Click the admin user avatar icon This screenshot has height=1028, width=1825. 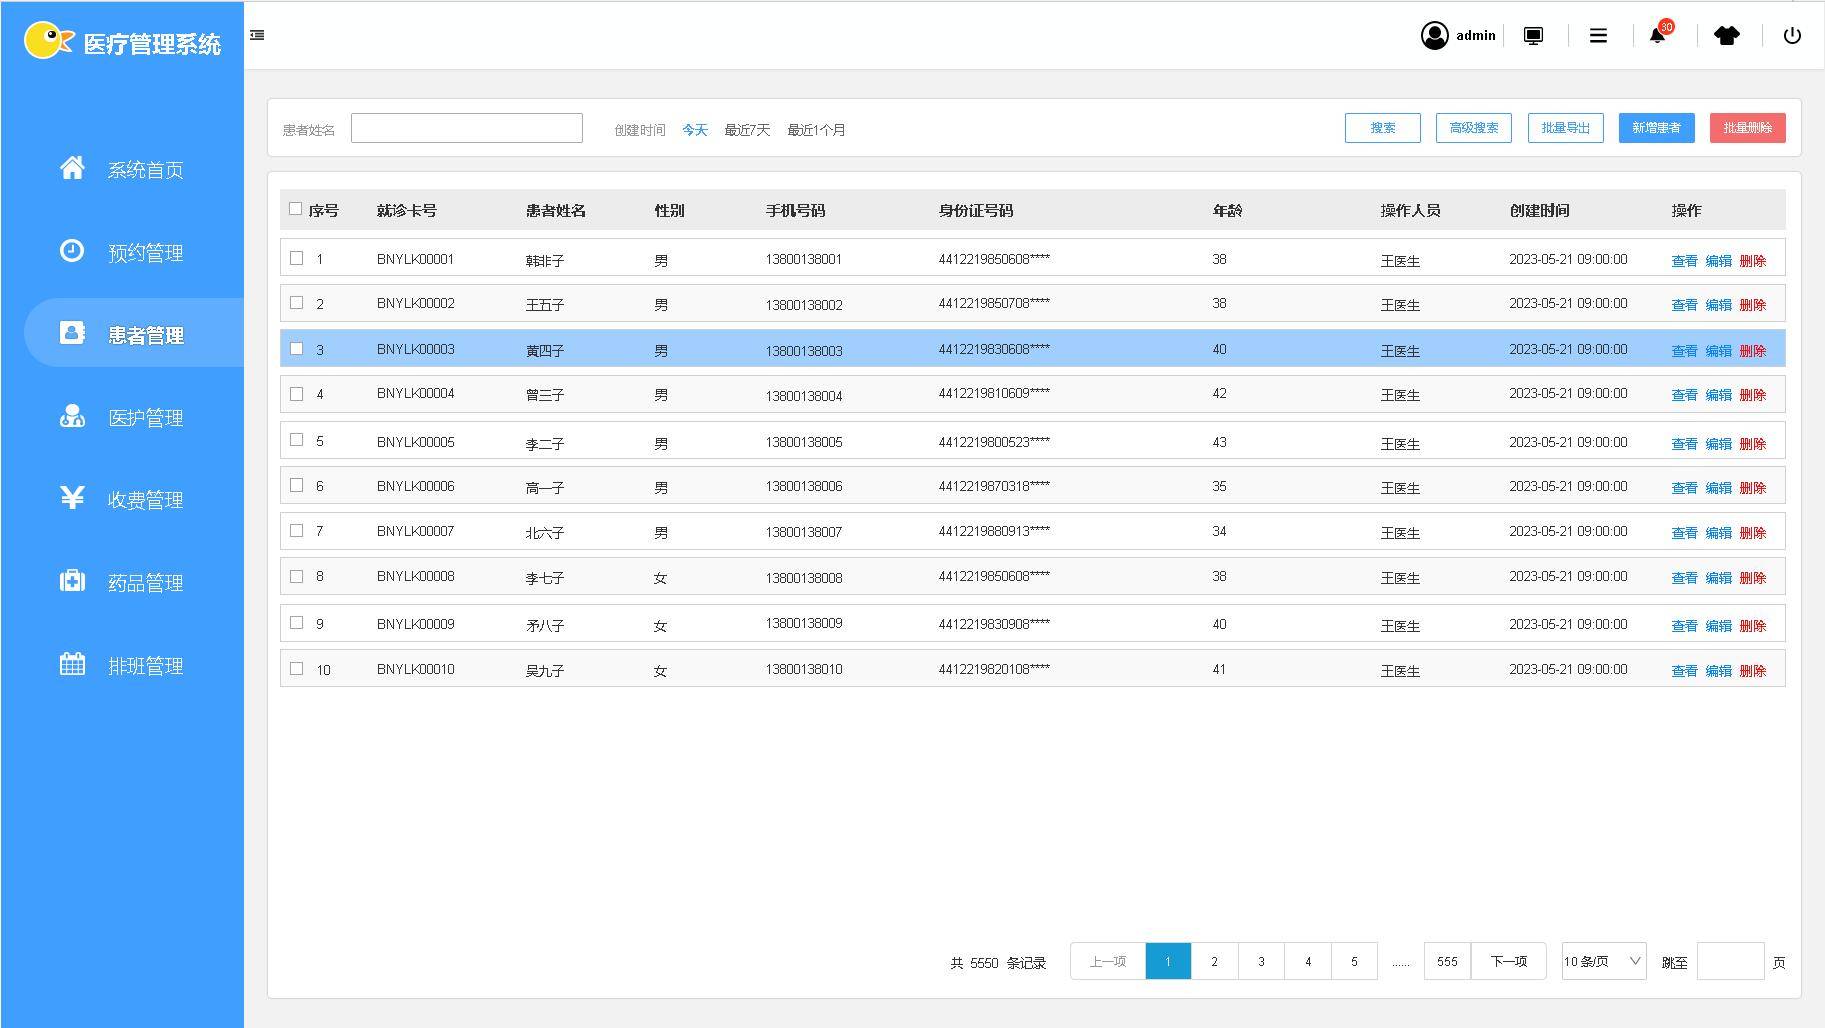click(x=1434, y=36)
